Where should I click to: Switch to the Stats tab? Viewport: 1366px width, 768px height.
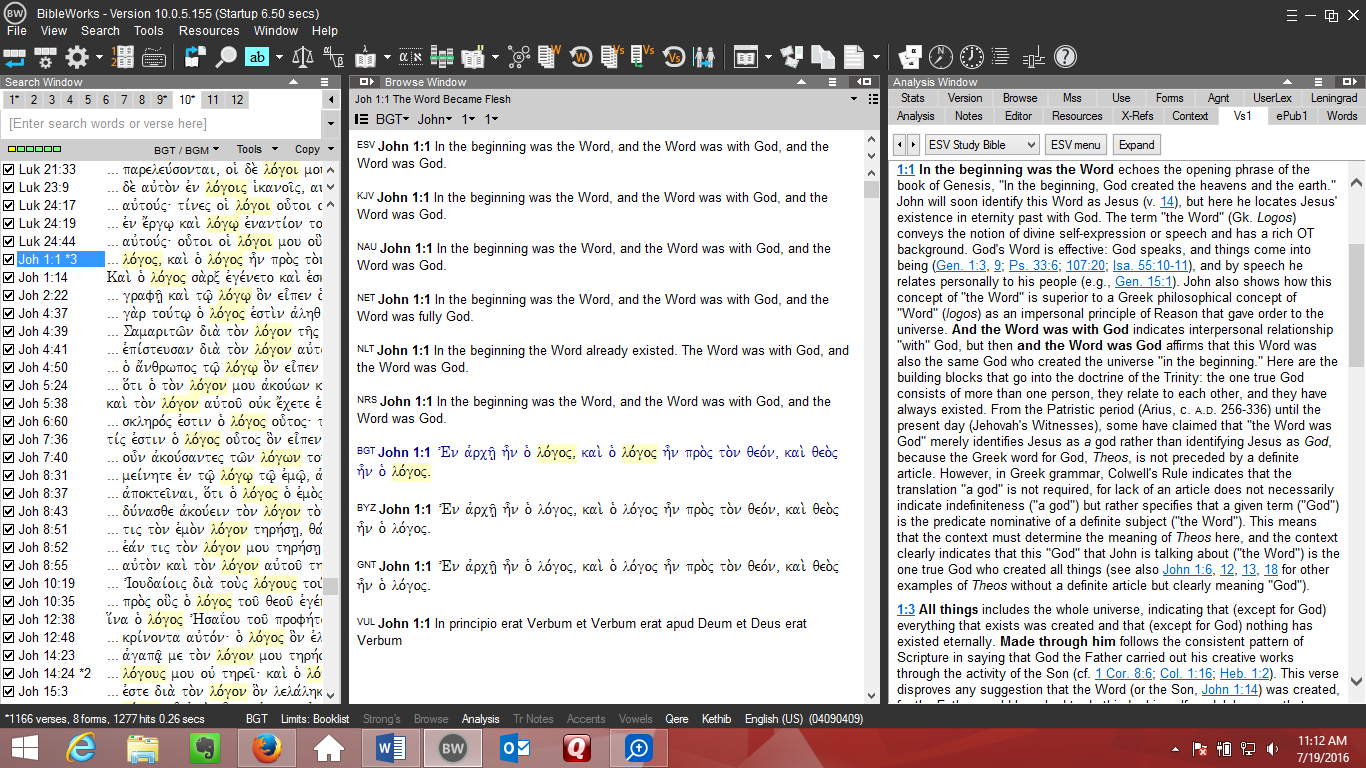912,98
